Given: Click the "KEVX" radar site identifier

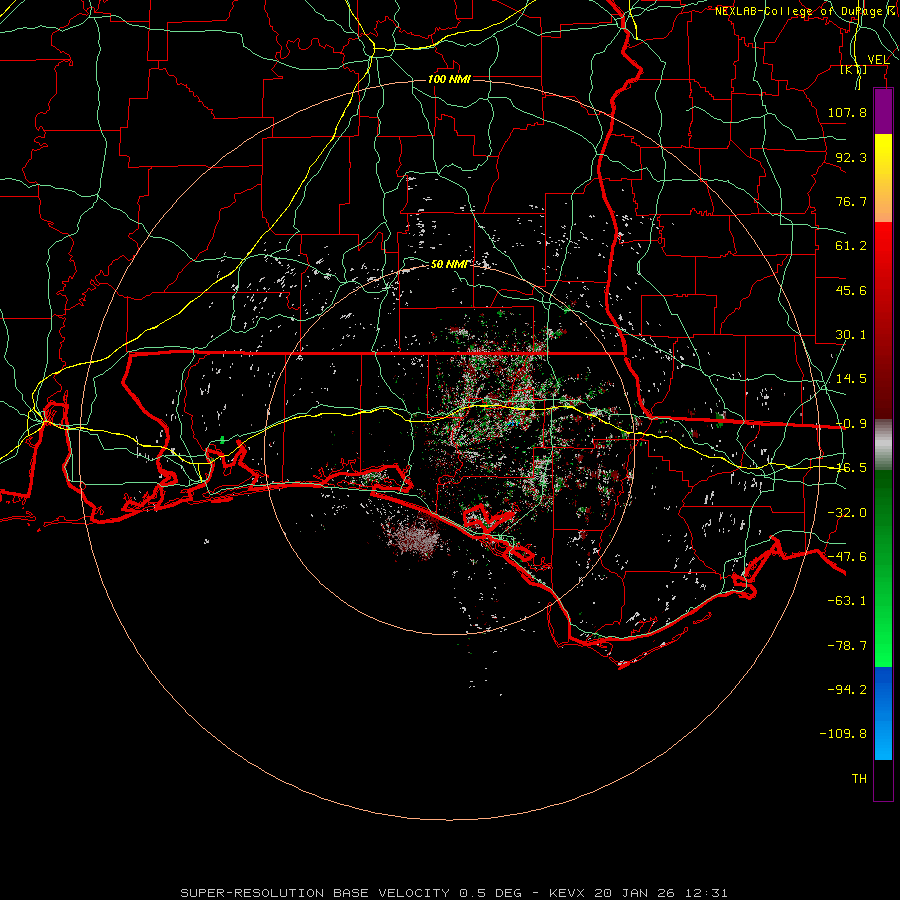Looking at the screenshot, I should point(567,893).
